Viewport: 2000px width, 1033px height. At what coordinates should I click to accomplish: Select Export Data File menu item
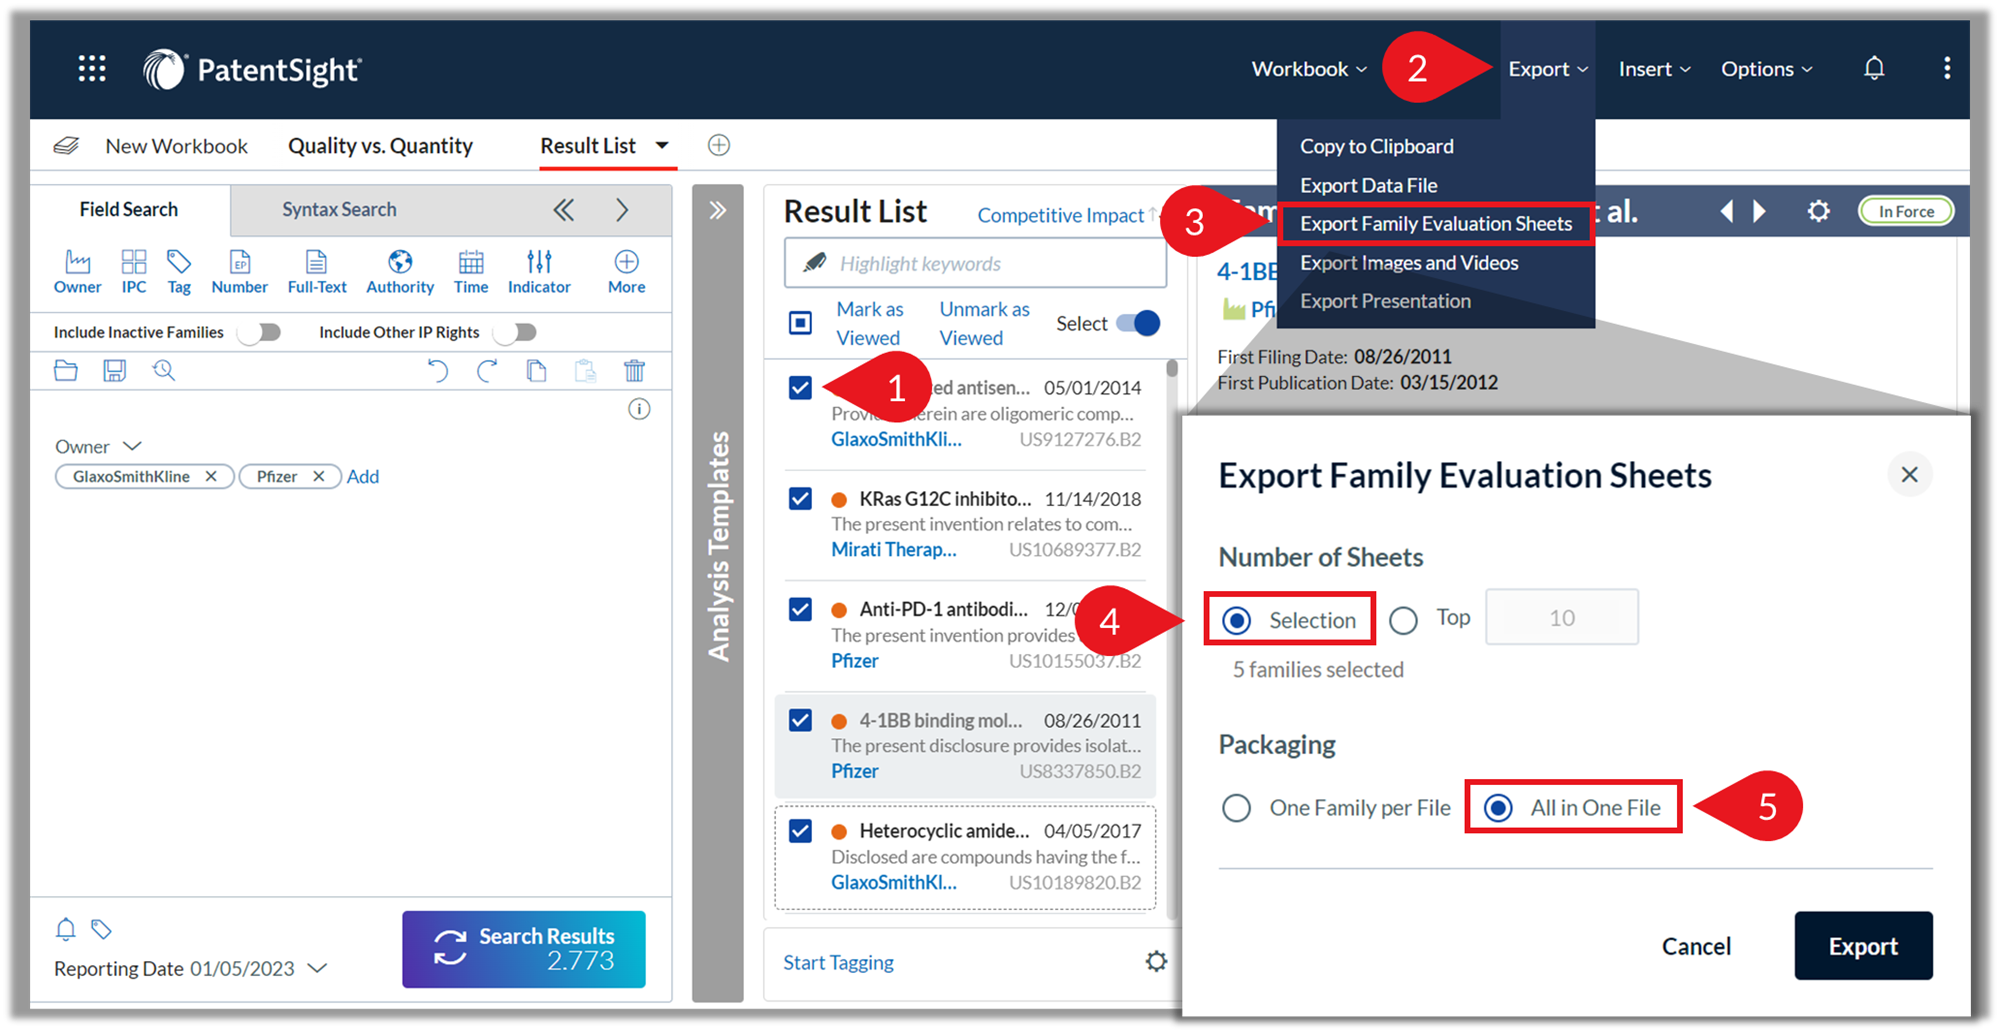pos(1368,185)
